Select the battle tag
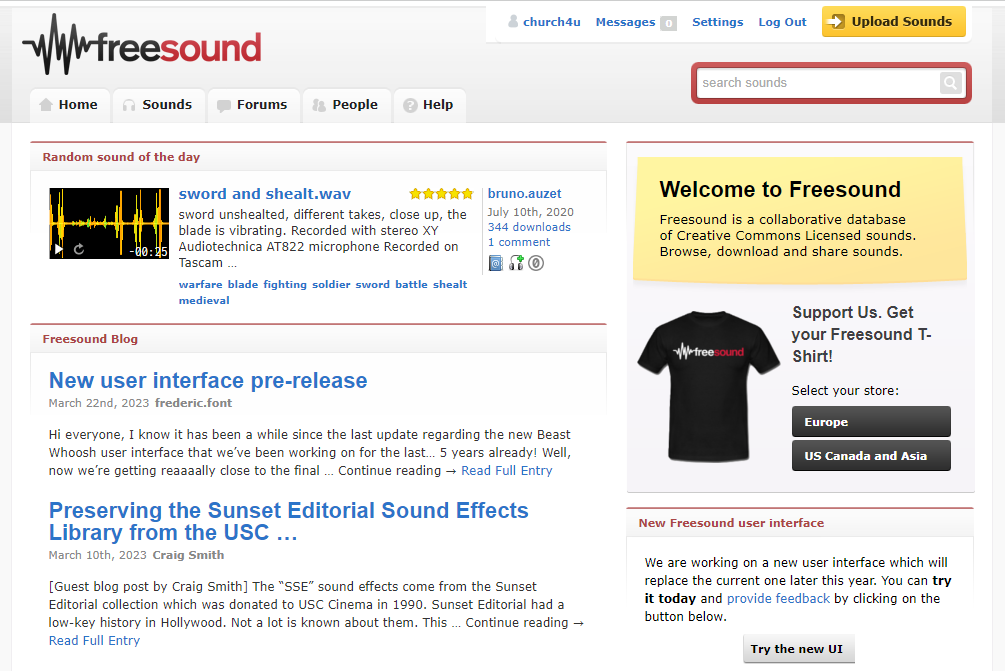Viewport: 1005px width, 671px height. [x=411, y=285]
